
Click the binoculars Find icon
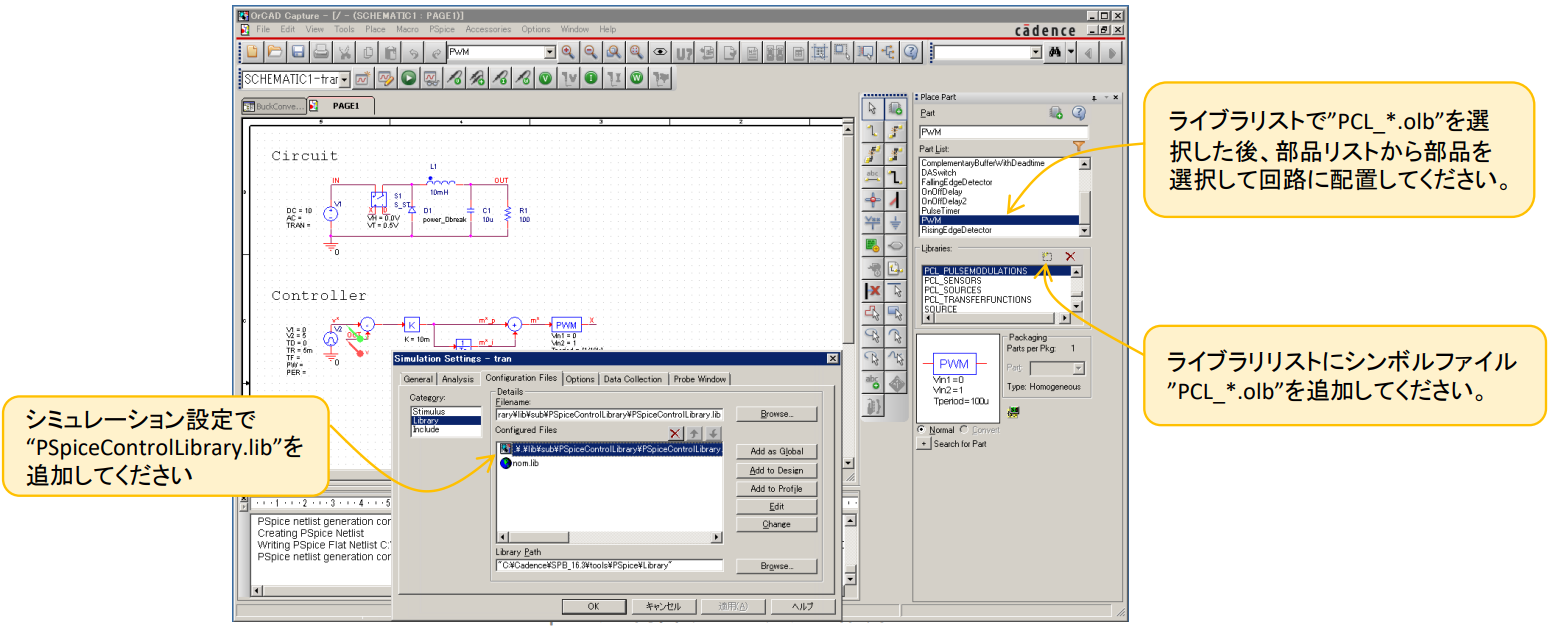coord(1054,52)
